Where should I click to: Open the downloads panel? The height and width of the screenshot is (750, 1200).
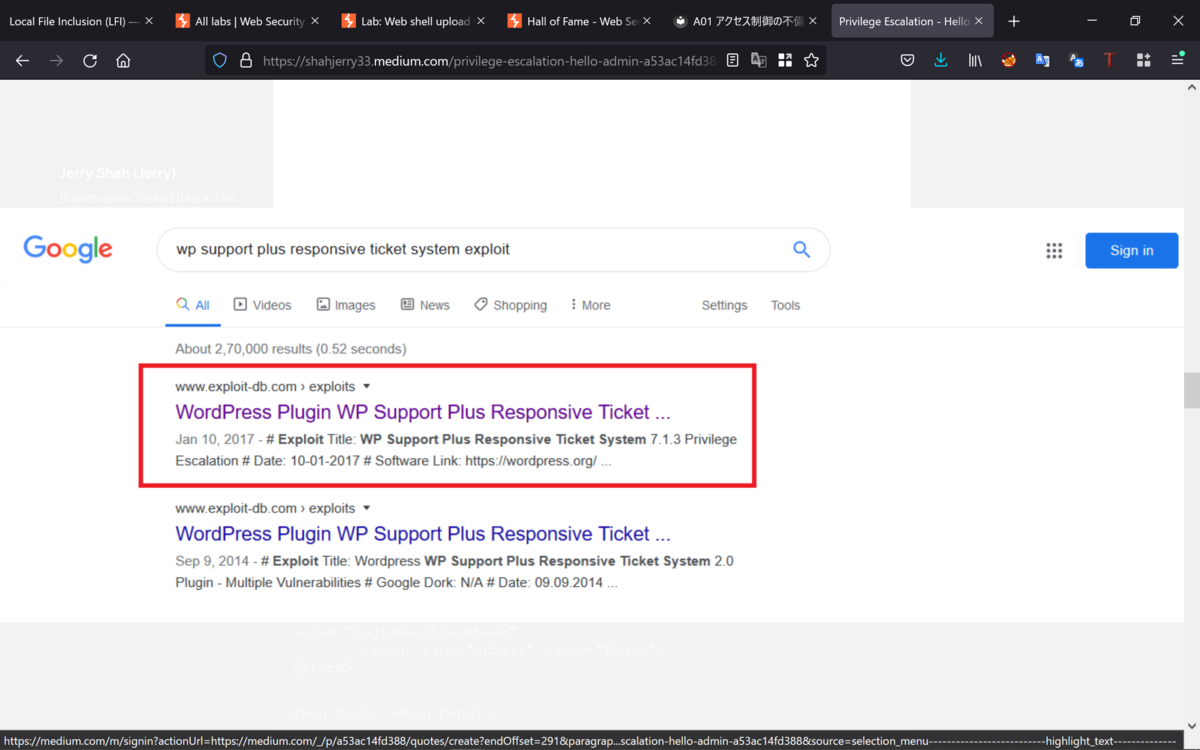[941, 61]
